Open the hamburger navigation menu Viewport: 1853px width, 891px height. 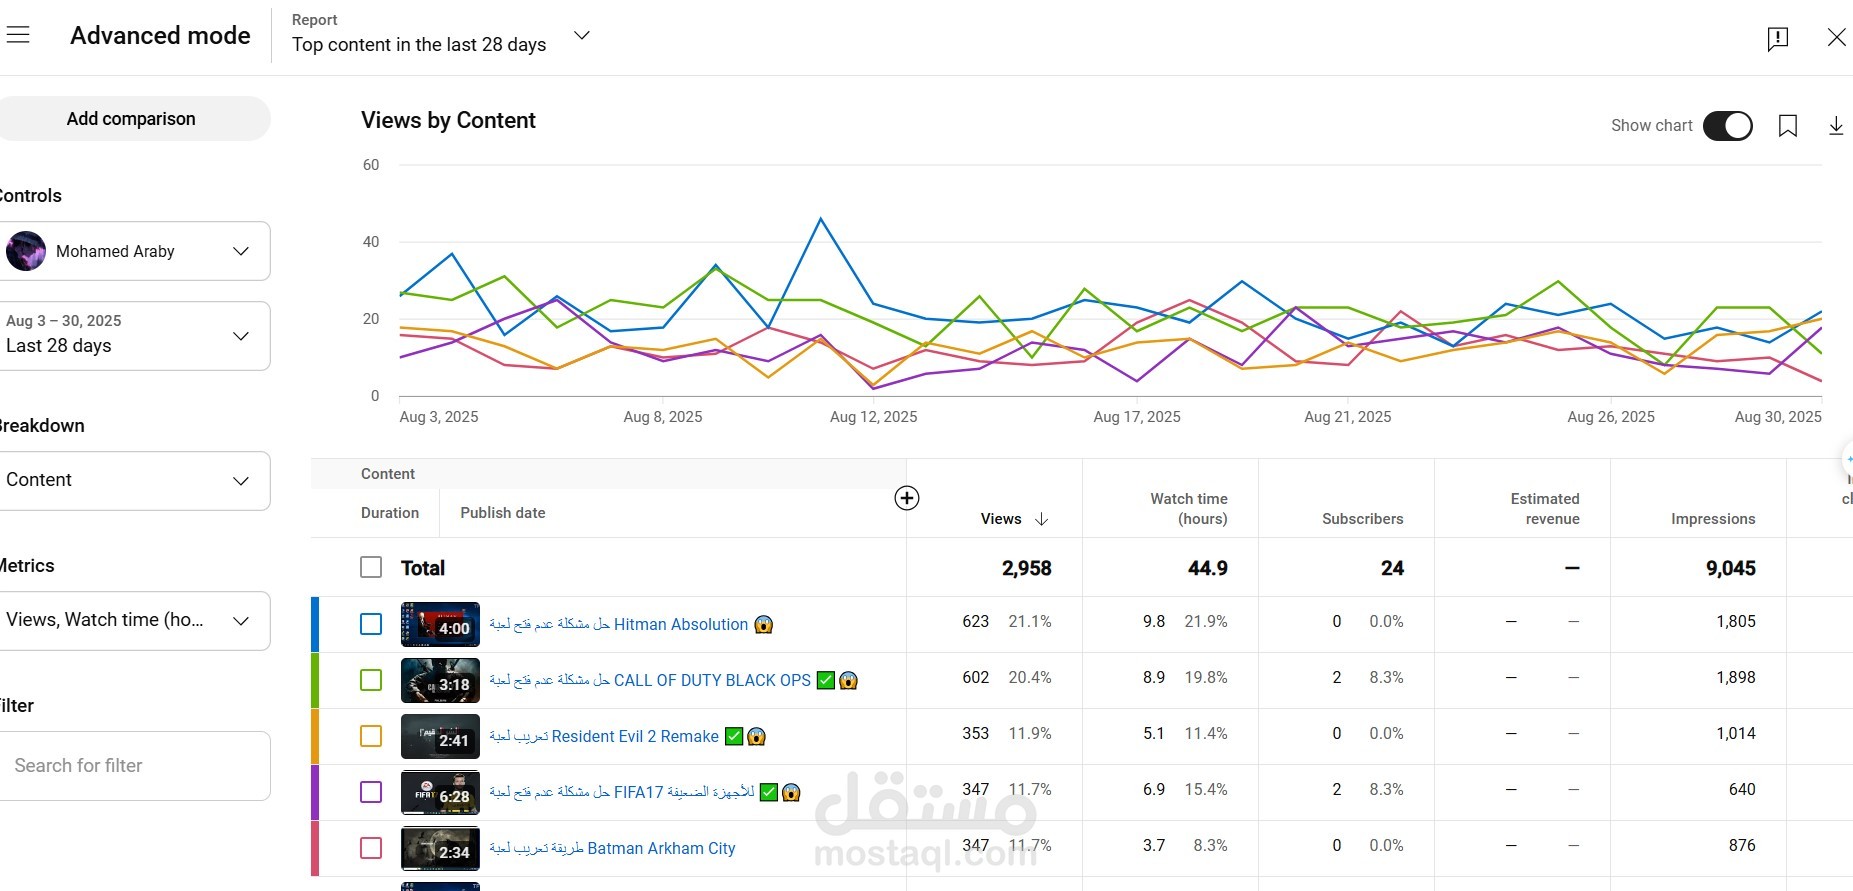click(18, 35)
